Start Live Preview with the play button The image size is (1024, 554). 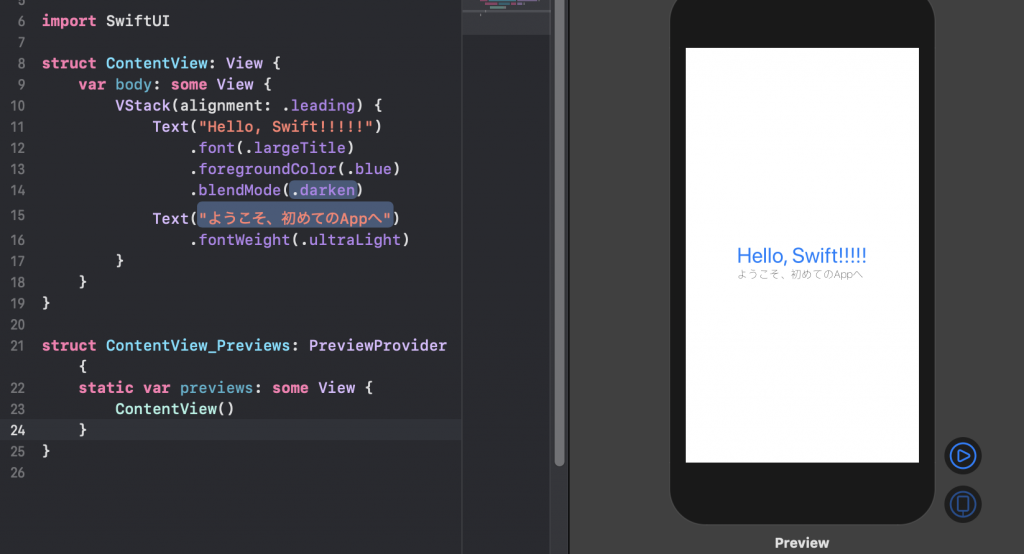(963, 456)
